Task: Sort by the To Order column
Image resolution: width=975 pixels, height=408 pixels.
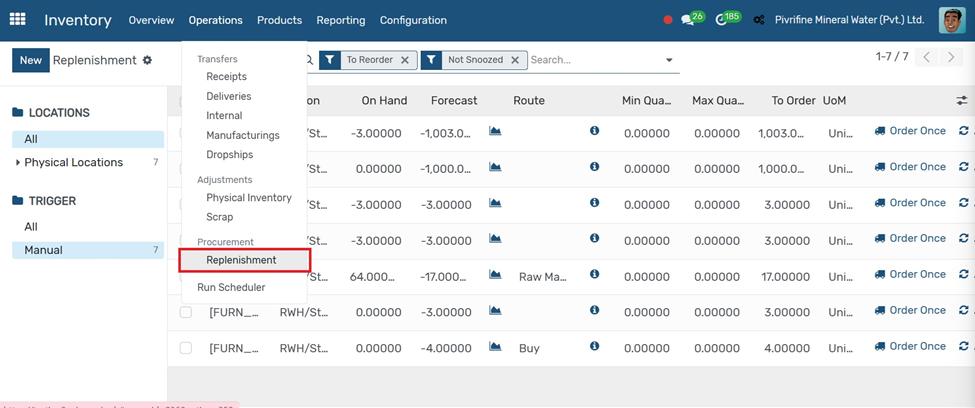Action: point(793,101)
